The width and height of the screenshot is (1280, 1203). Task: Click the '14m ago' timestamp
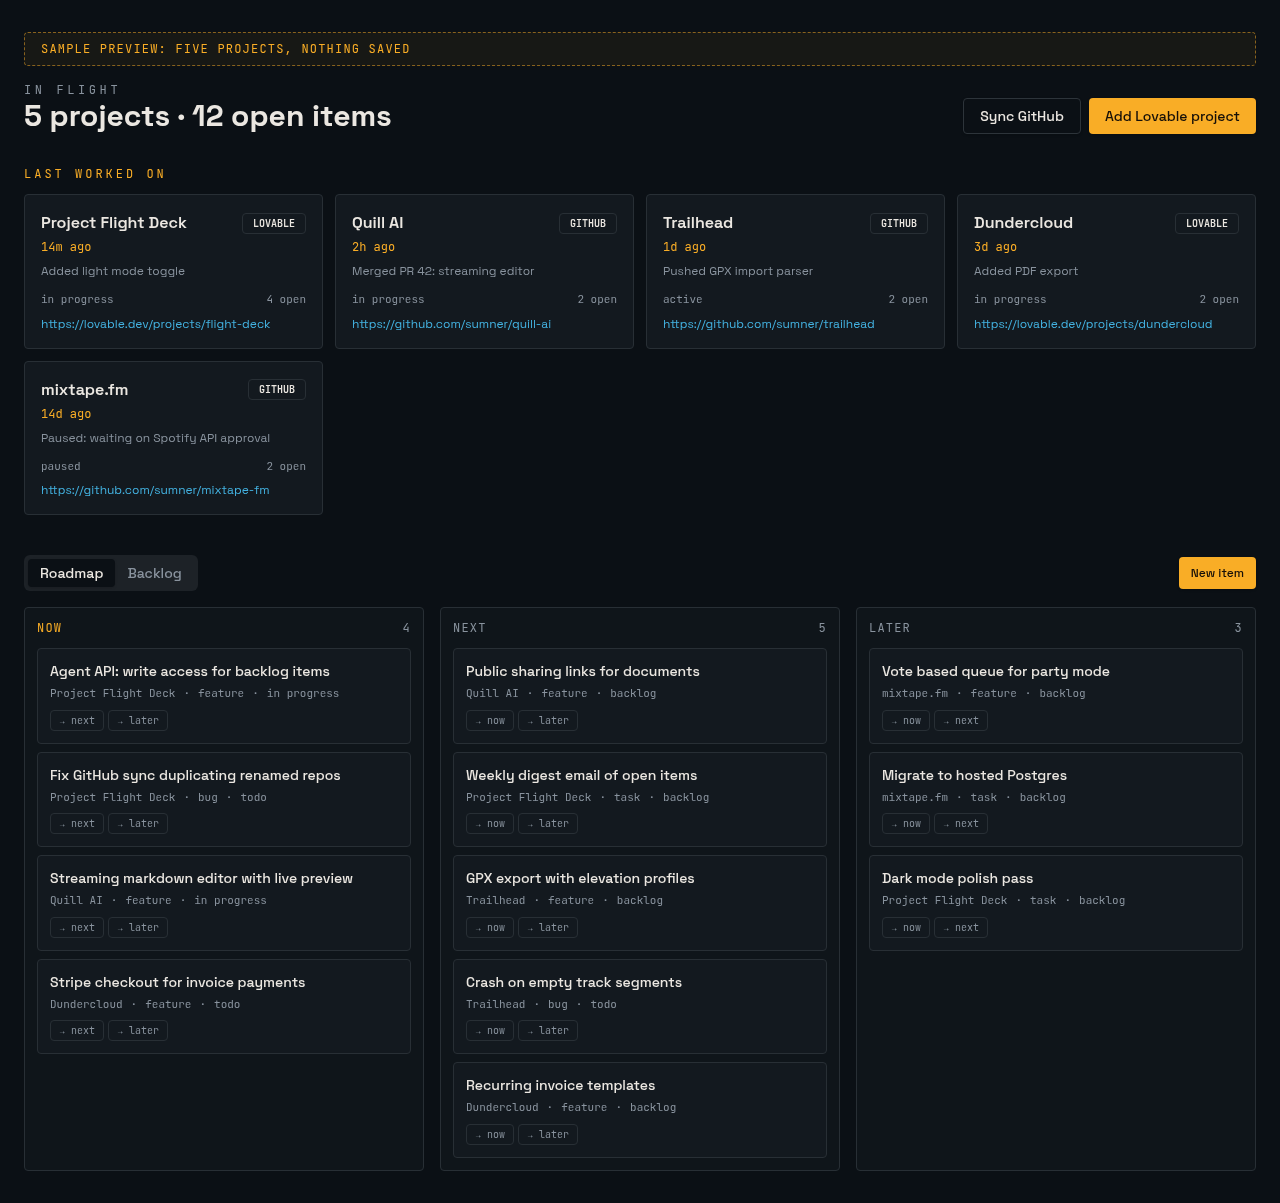66,247
